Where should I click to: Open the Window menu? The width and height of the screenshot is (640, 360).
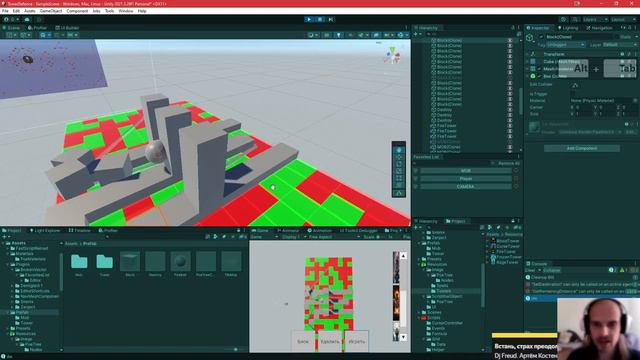126,11
